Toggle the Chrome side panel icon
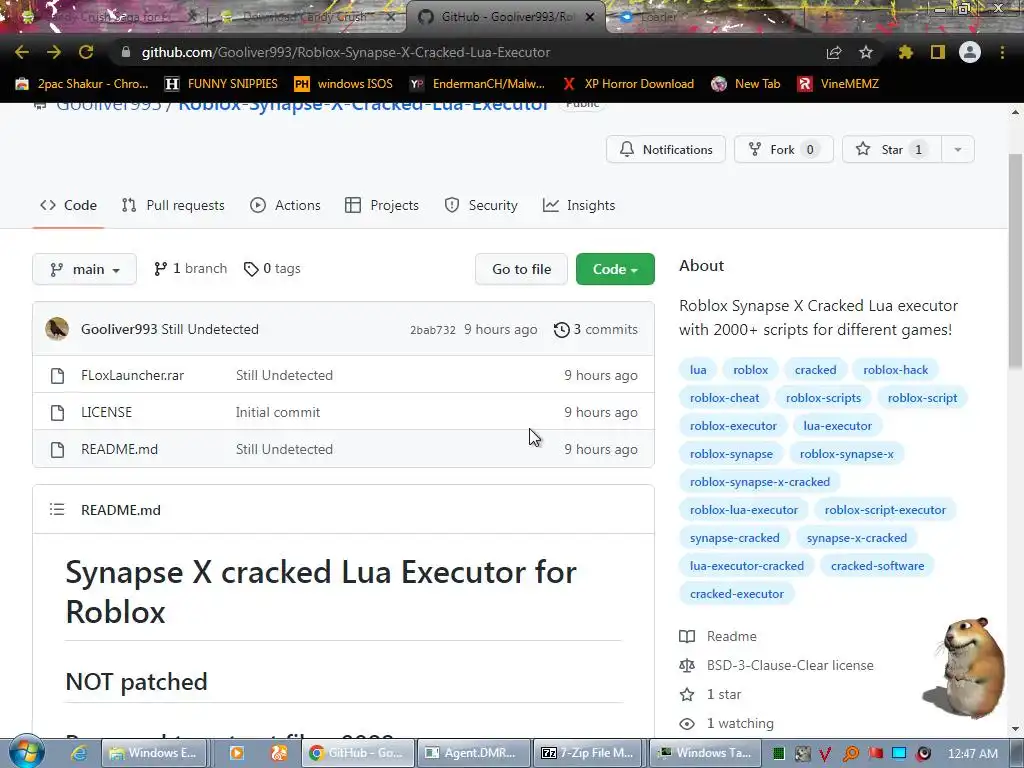This screenshot has height=768, width=1024. (938, 52)
